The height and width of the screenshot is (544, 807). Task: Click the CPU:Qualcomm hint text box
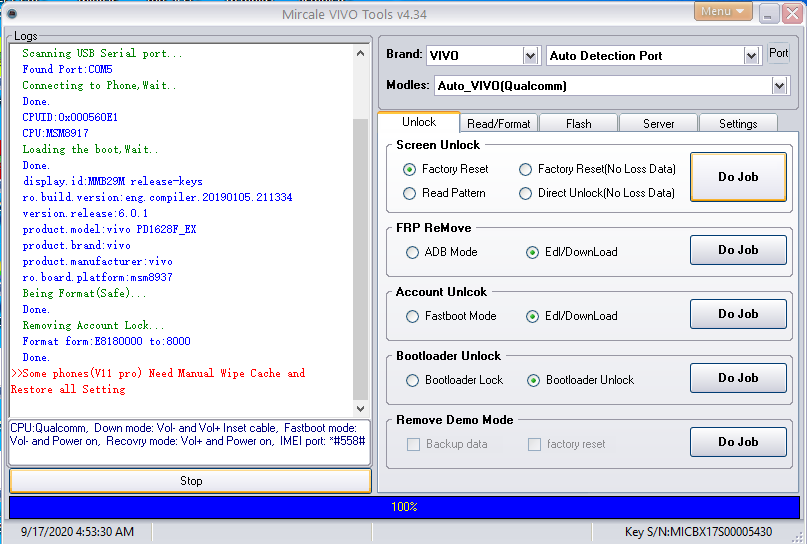pyautogui.click(x=189, y=442)
